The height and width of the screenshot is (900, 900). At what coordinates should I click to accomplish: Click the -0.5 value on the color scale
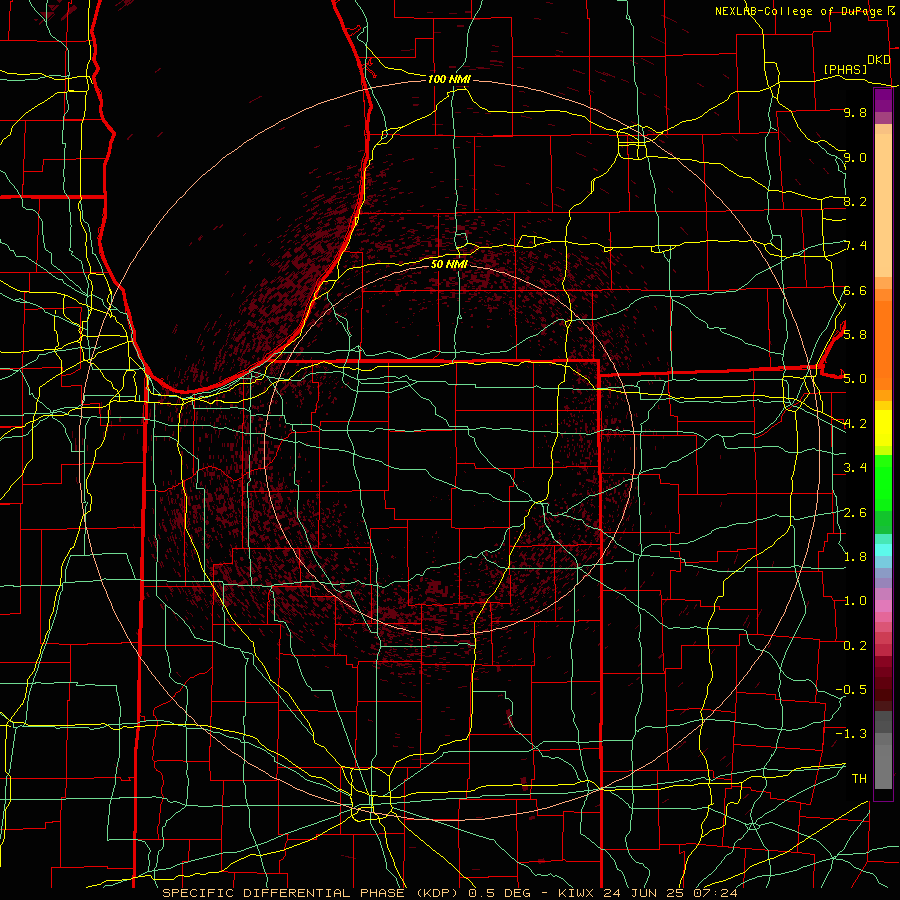[x=851, y=689]
